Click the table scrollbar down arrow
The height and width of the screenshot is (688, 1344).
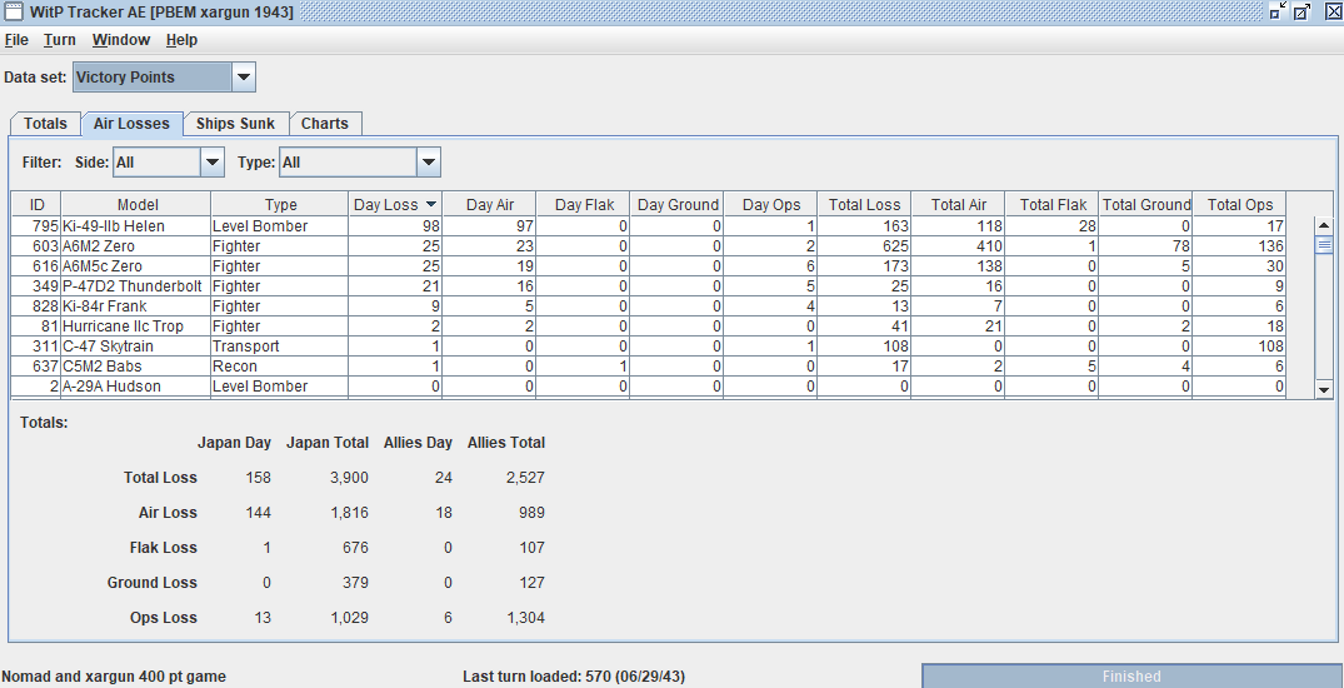click(x=1322, y=389)
